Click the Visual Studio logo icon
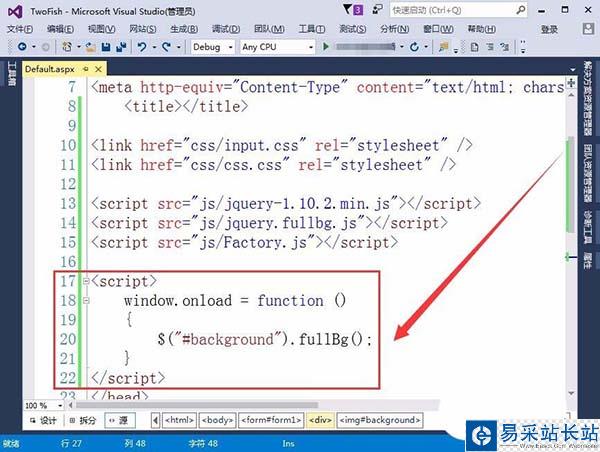600x452 pixels. [x=15, y=11]
